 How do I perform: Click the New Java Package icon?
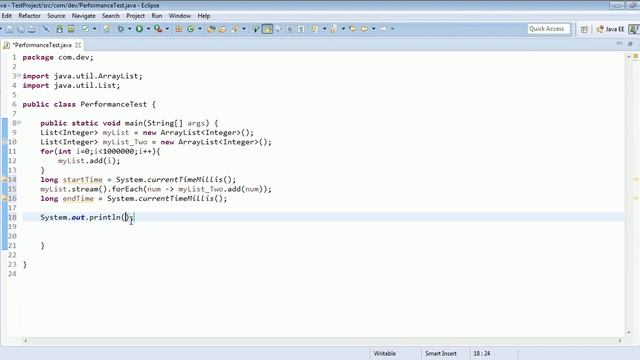pos(178,29)
